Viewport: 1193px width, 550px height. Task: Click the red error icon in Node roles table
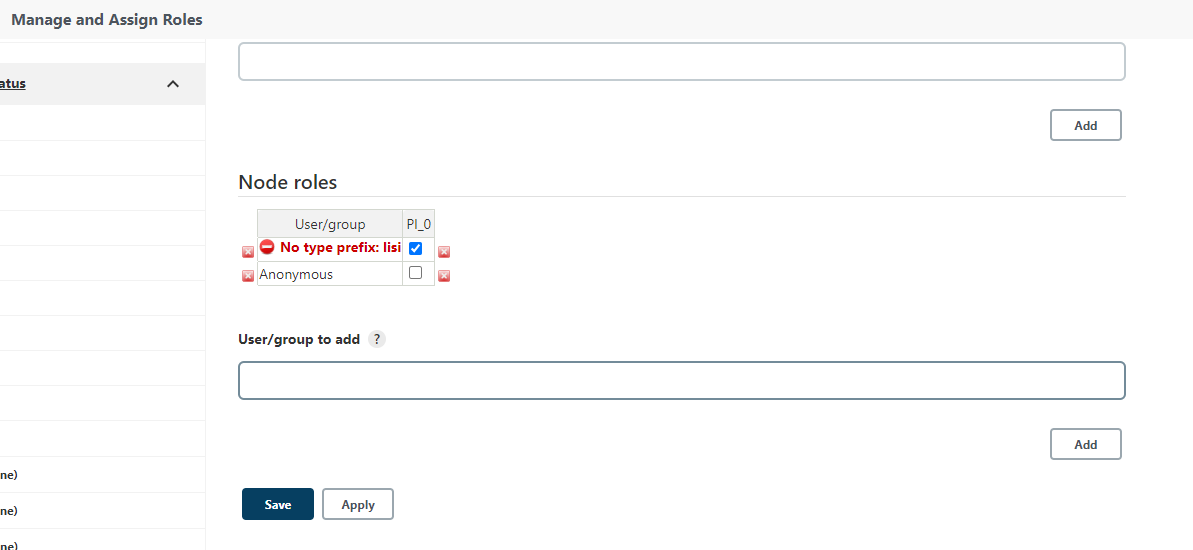coord(267,247)
